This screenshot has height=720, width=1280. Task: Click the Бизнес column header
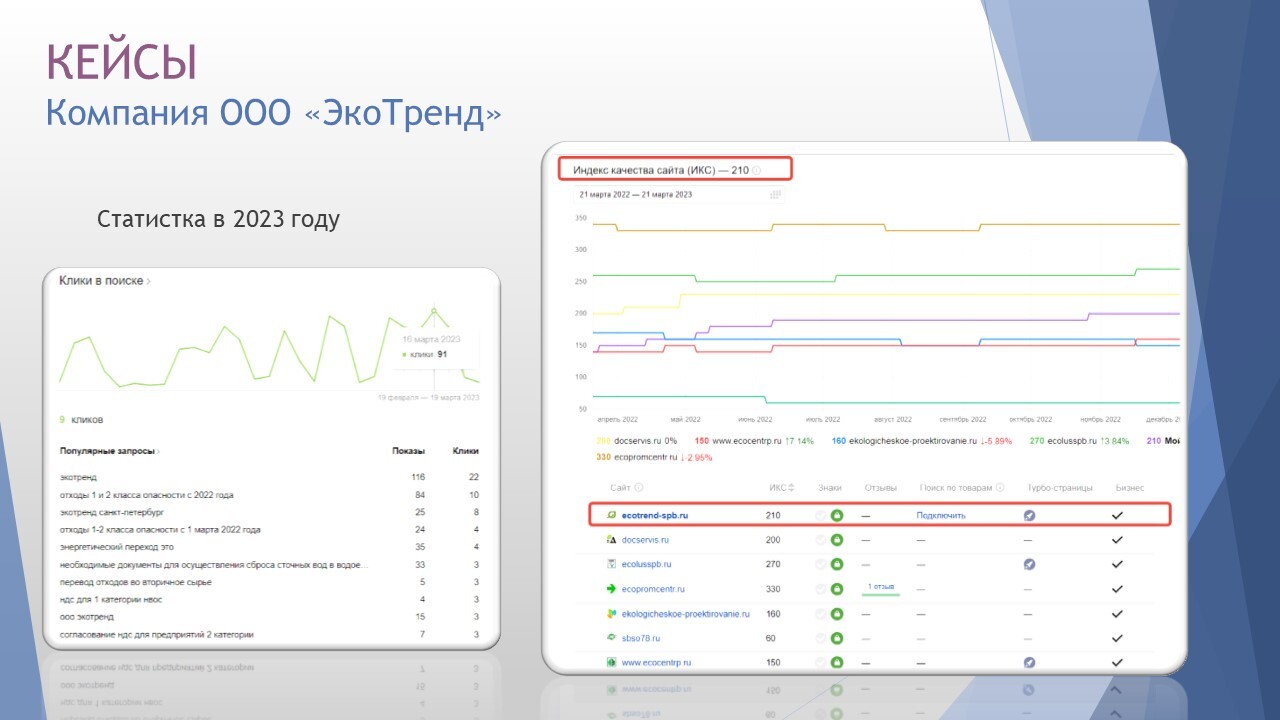1130,488
